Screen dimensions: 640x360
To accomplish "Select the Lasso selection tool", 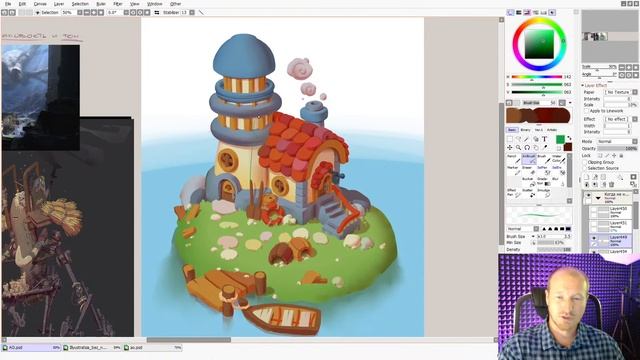I will click(x=518, y=139).
